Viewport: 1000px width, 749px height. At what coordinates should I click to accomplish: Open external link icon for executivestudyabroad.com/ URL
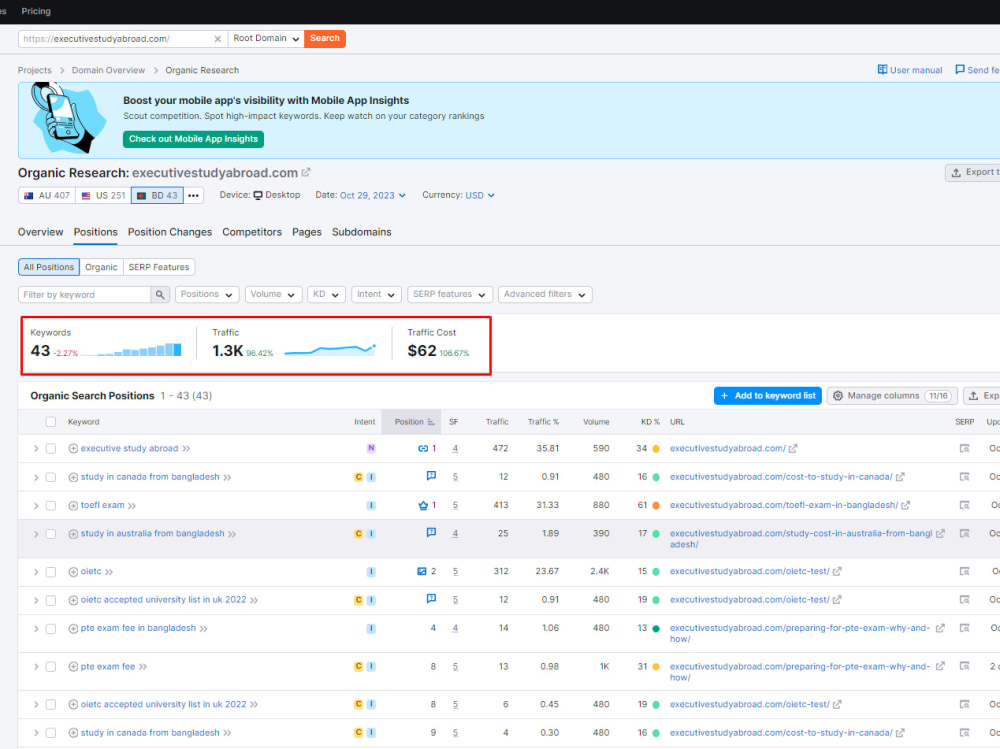793,449
